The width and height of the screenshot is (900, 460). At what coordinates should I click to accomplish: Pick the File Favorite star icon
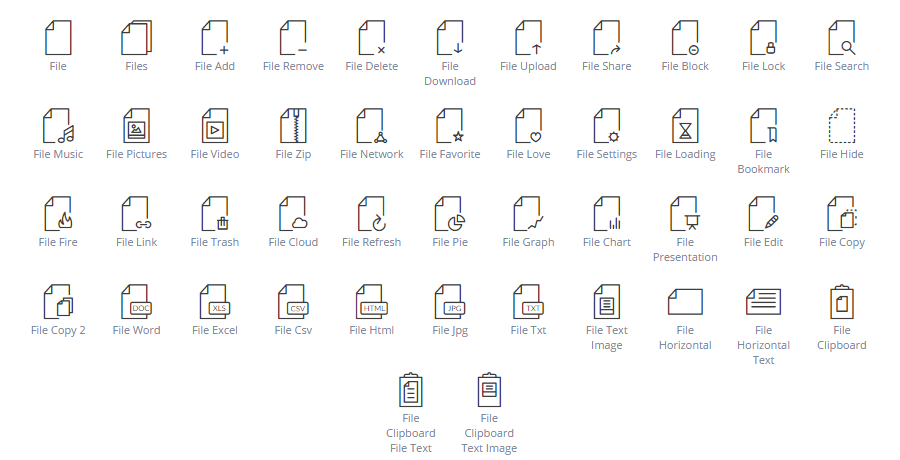tap(450, 126)
